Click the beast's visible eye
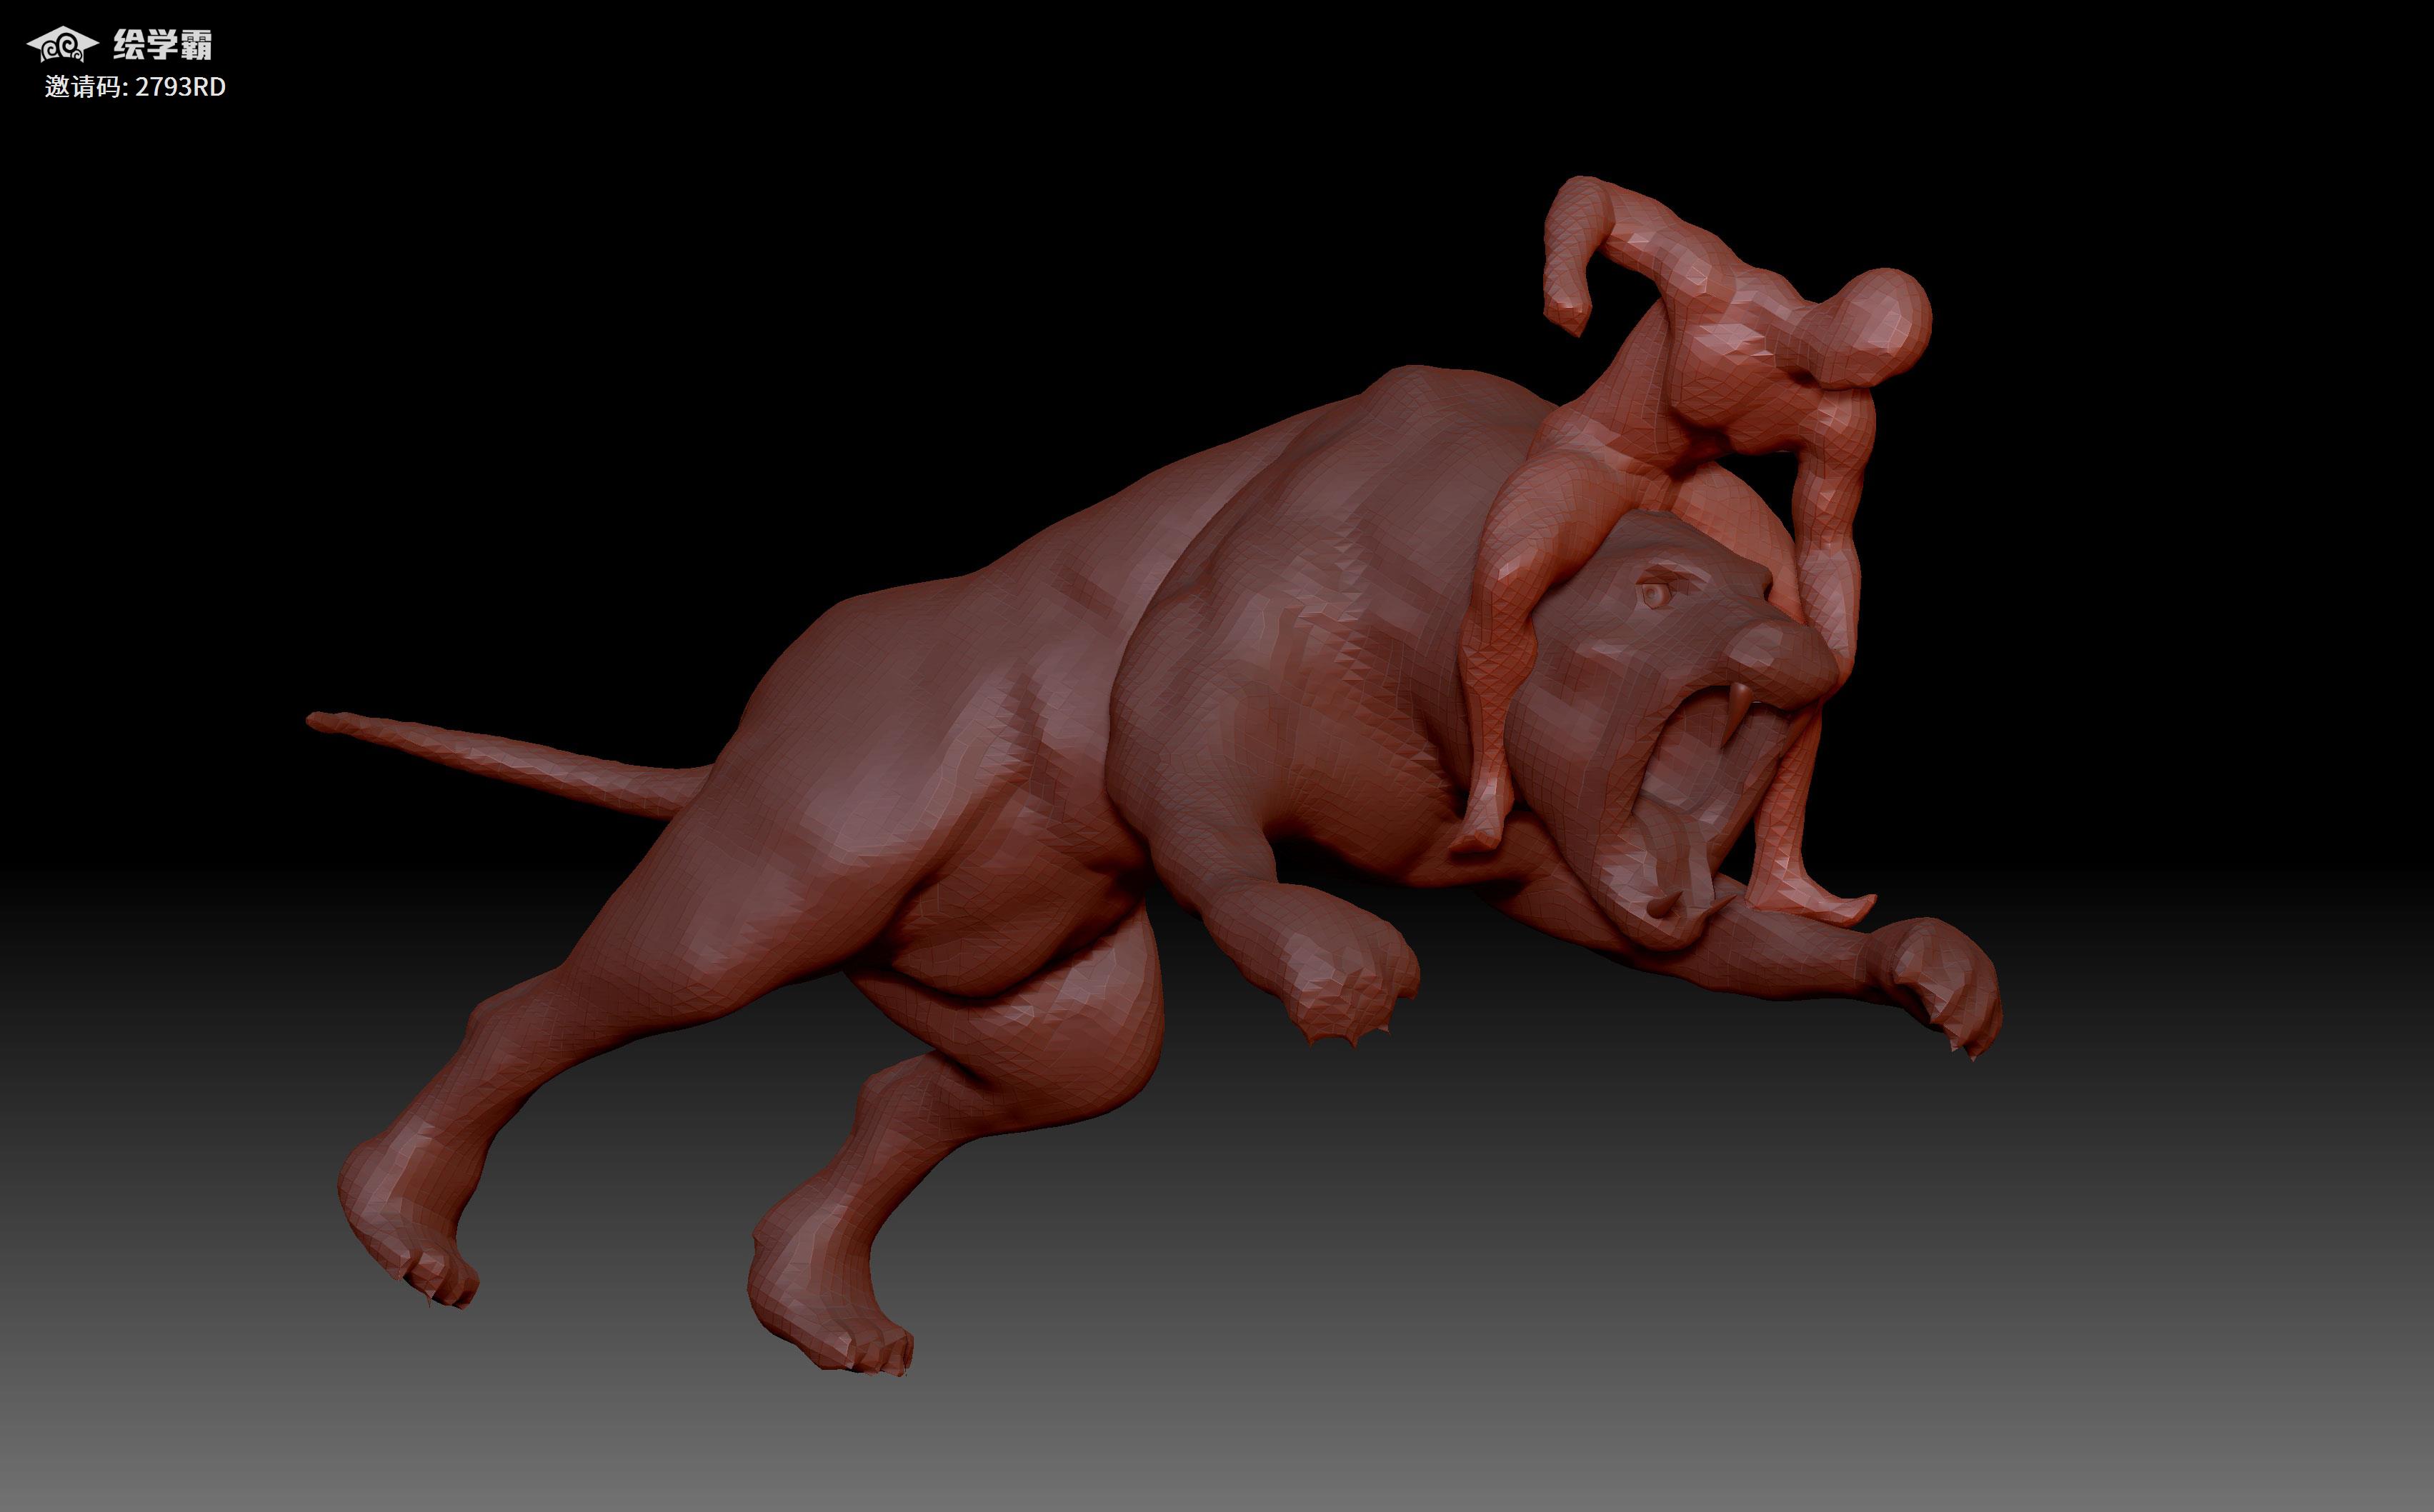The image size is (2434, 1512). click(1655, 595)
